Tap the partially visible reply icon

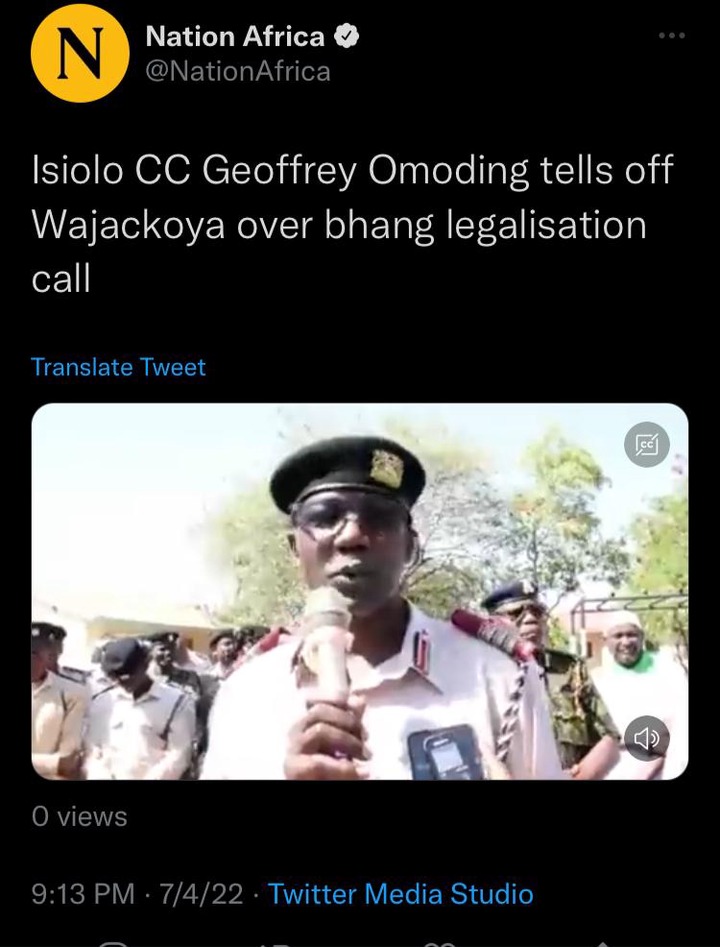tap(112, 943)
